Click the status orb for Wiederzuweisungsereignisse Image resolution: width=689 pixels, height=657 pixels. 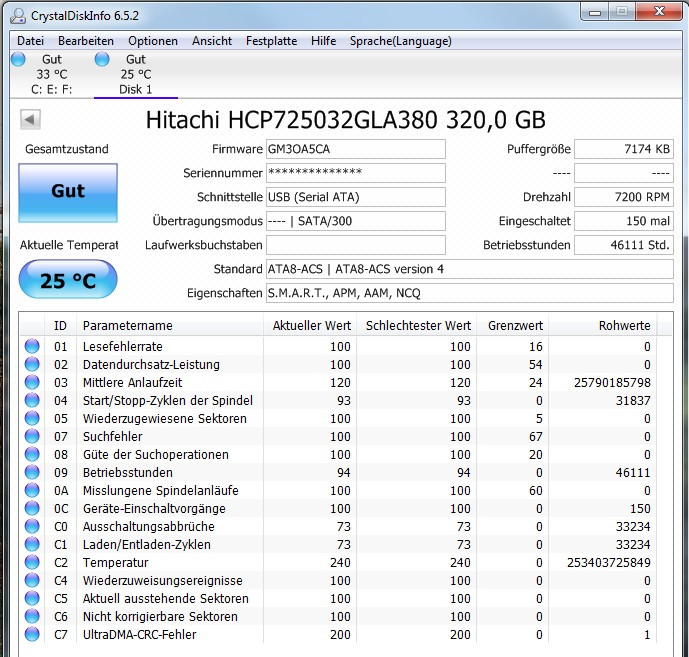(x=32, y=581)
